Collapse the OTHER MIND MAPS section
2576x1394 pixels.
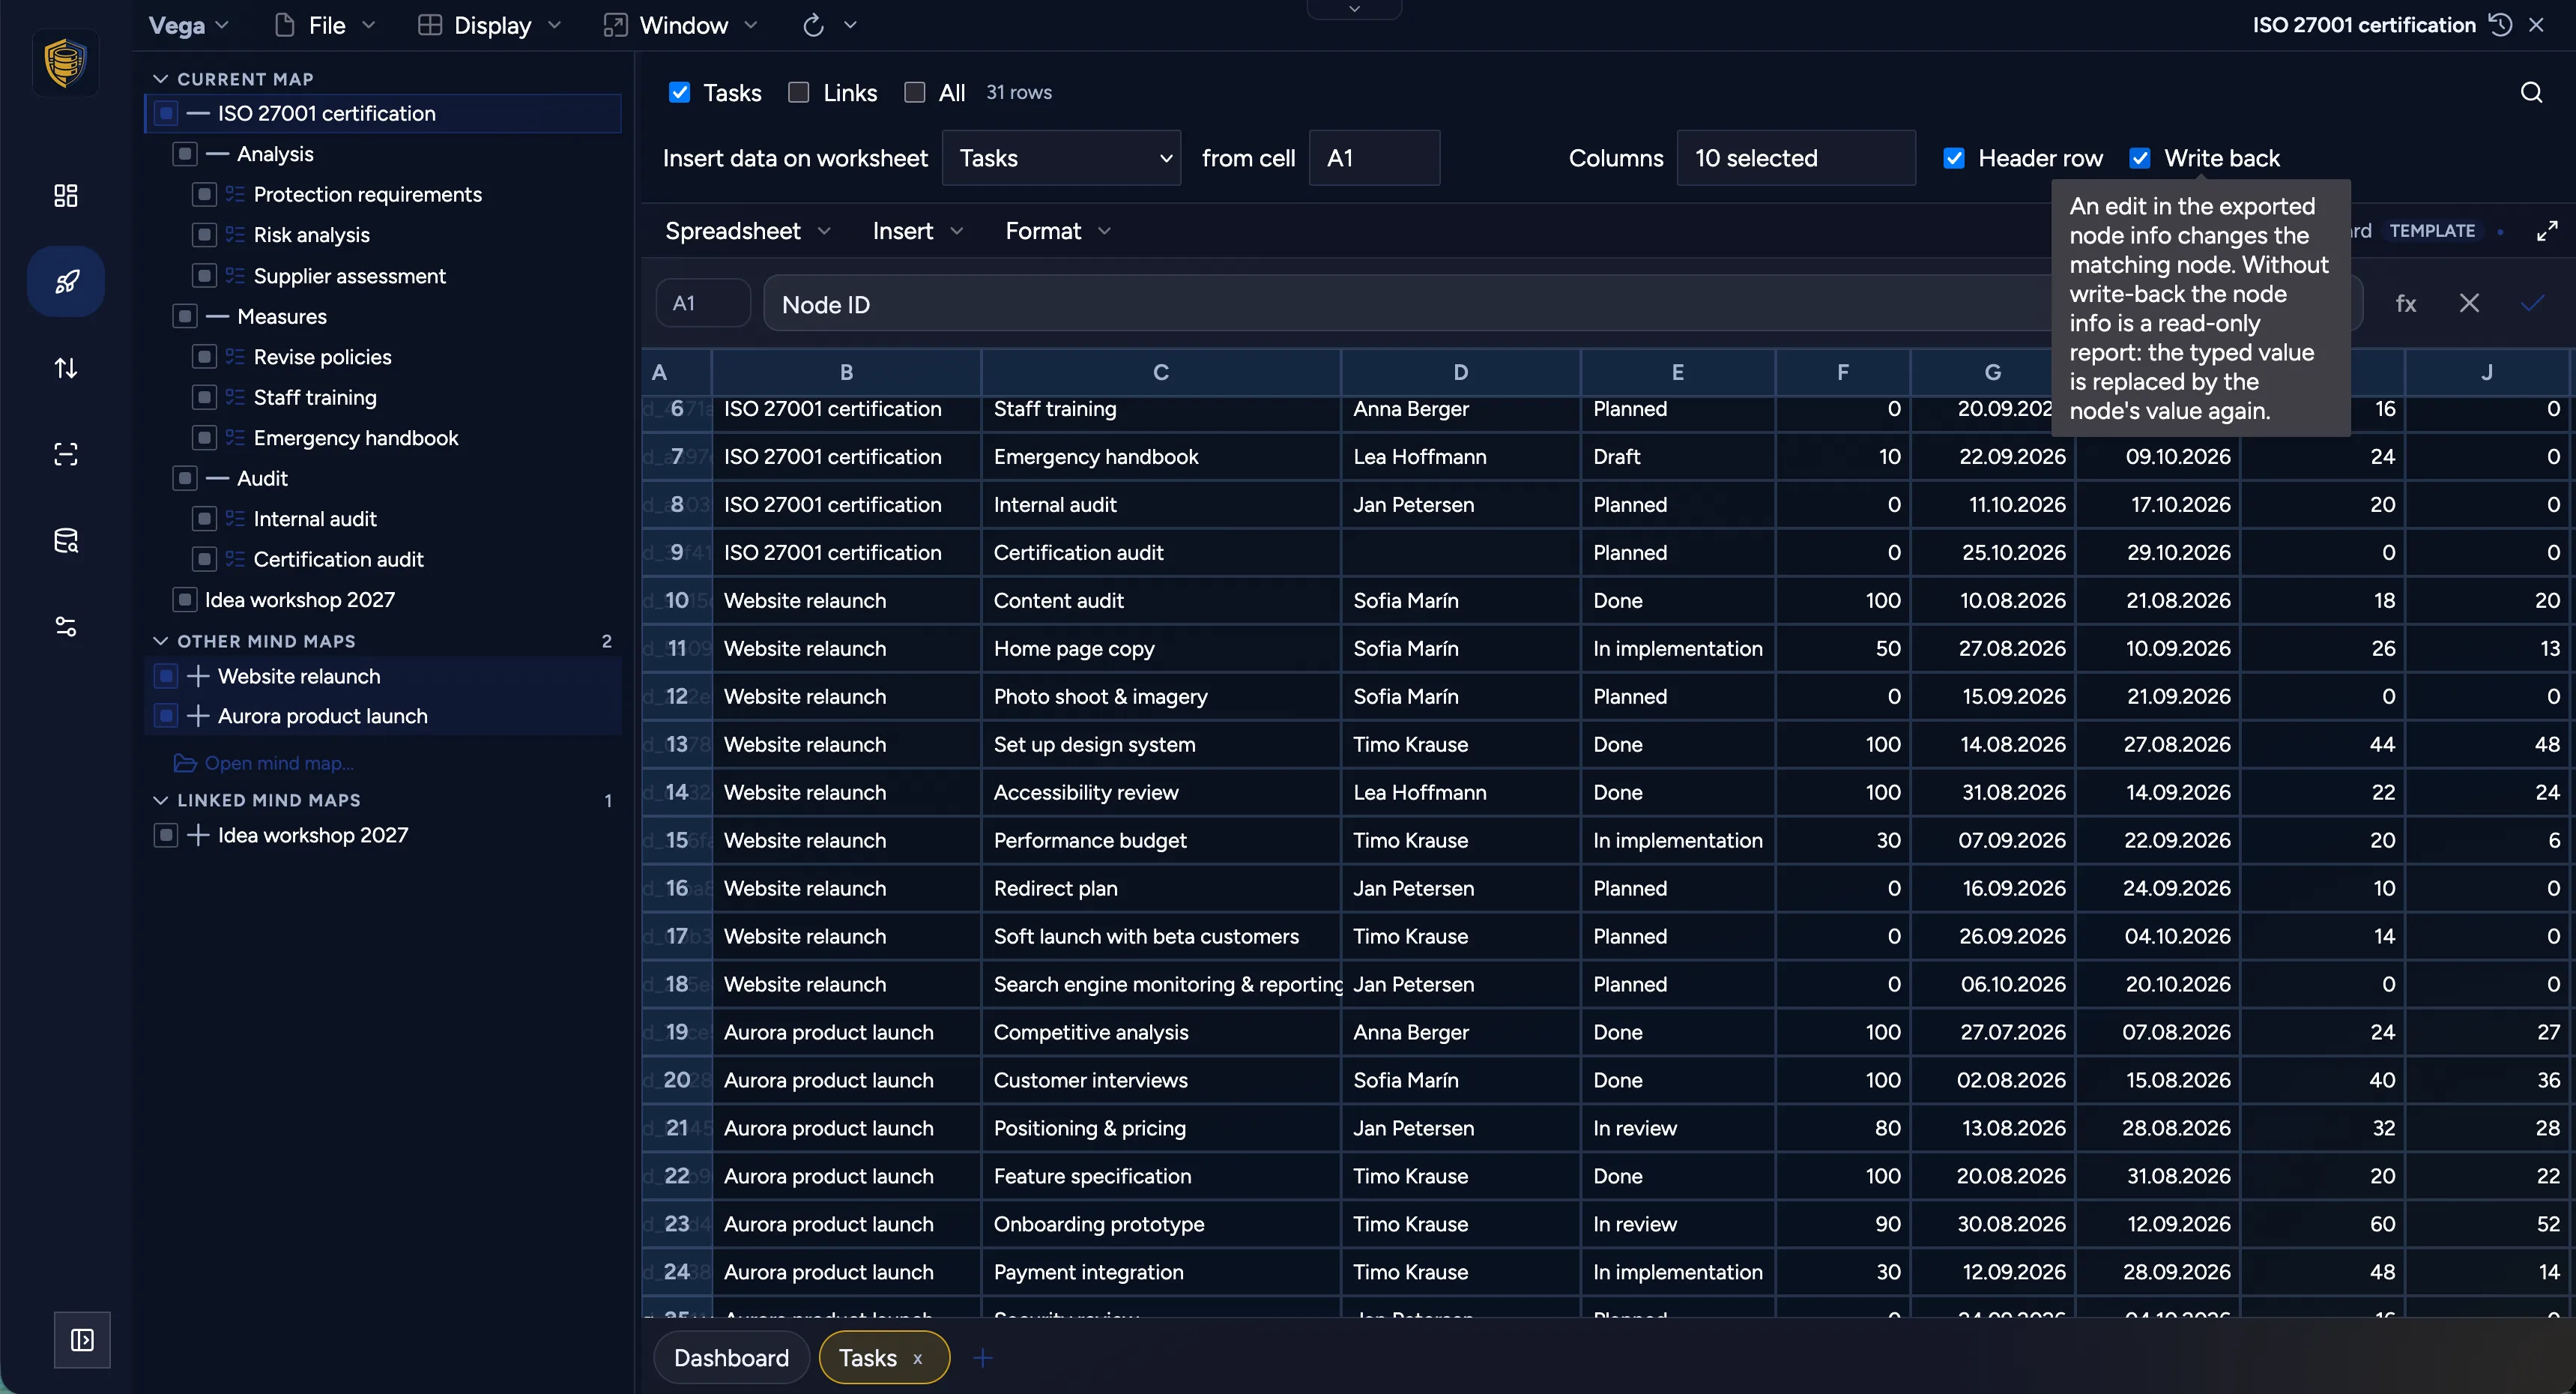(x=160, y=642)
